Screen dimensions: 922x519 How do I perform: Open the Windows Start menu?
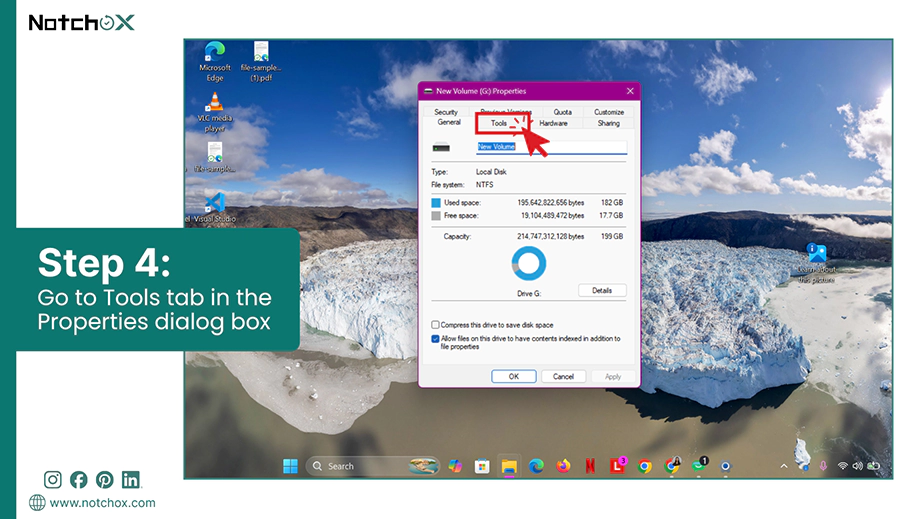[290, 466]
